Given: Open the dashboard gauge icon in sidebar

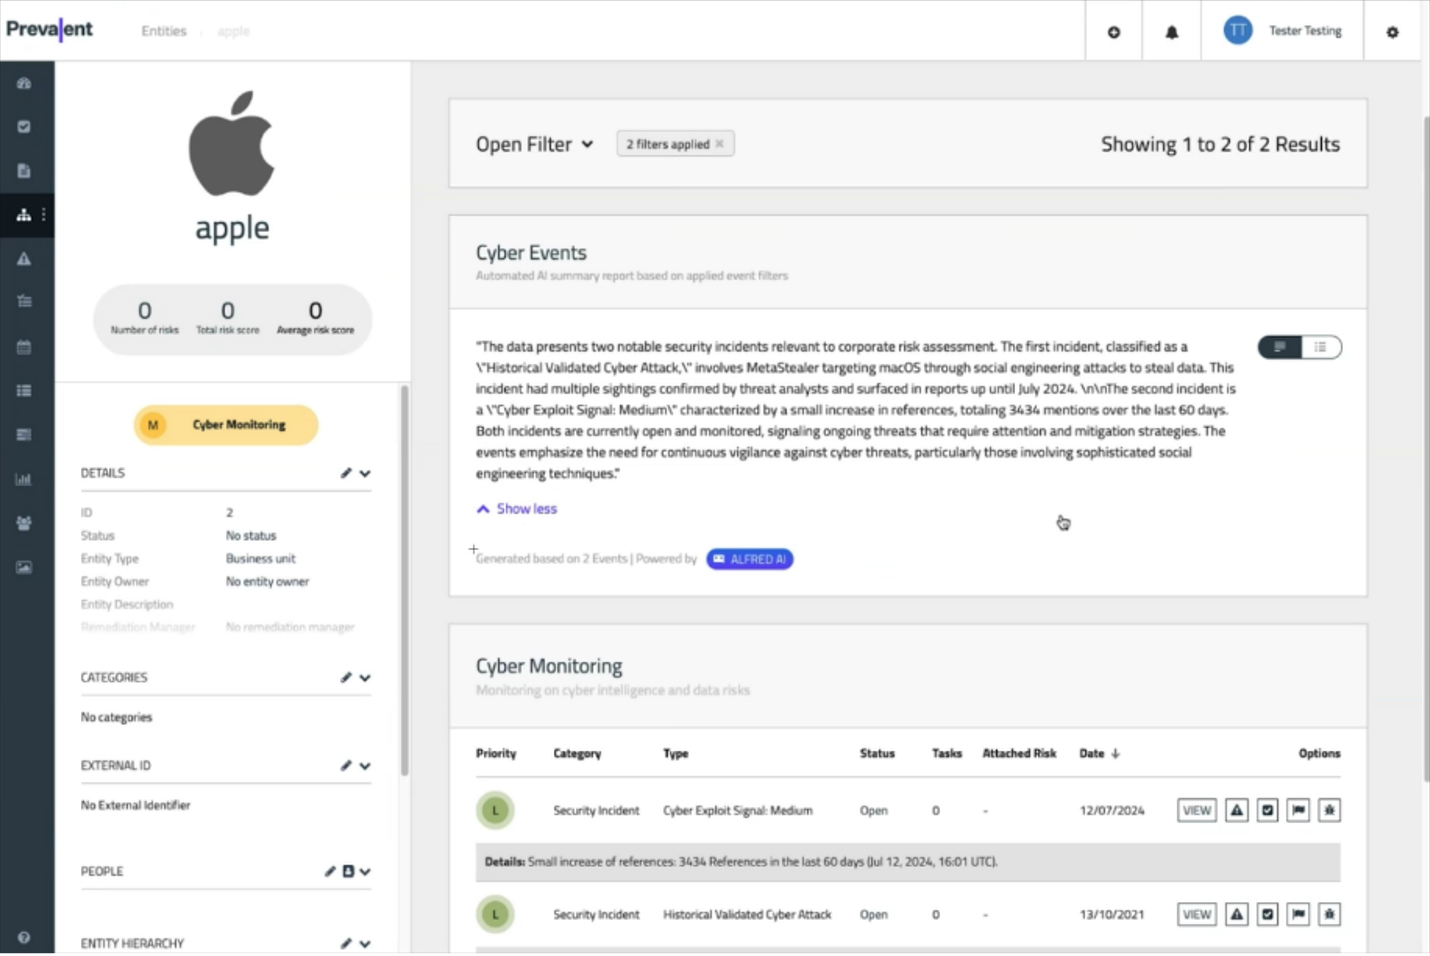Looking at the screenshot, I should (x=24, y=84).
